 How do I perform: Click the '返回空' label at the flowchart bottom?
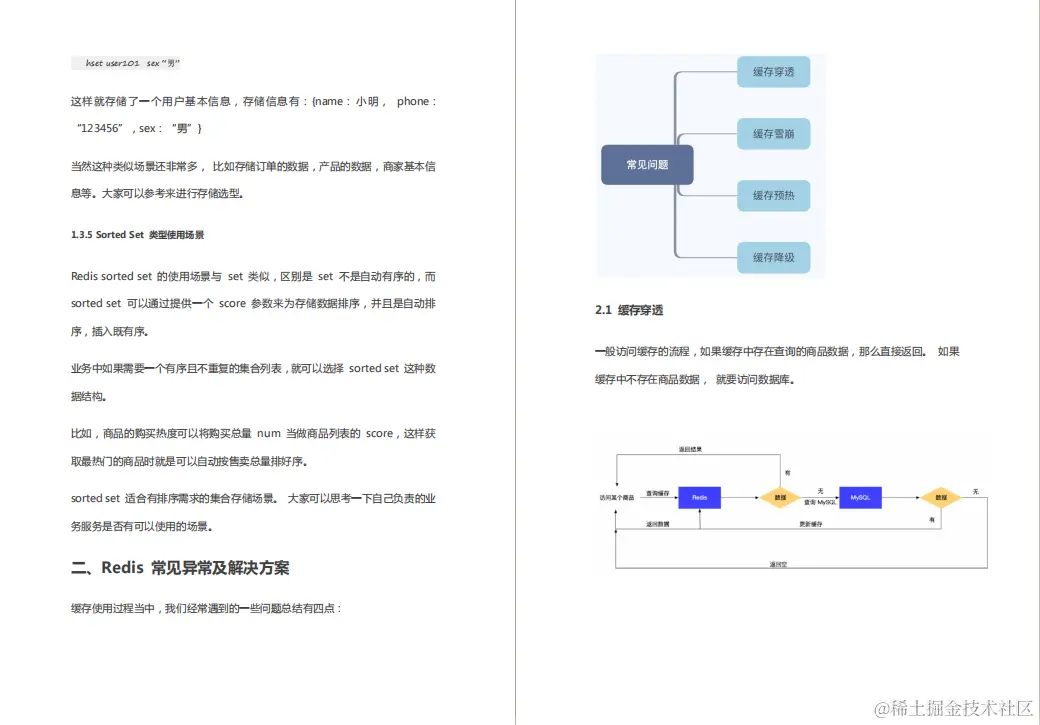coord(778,564)
